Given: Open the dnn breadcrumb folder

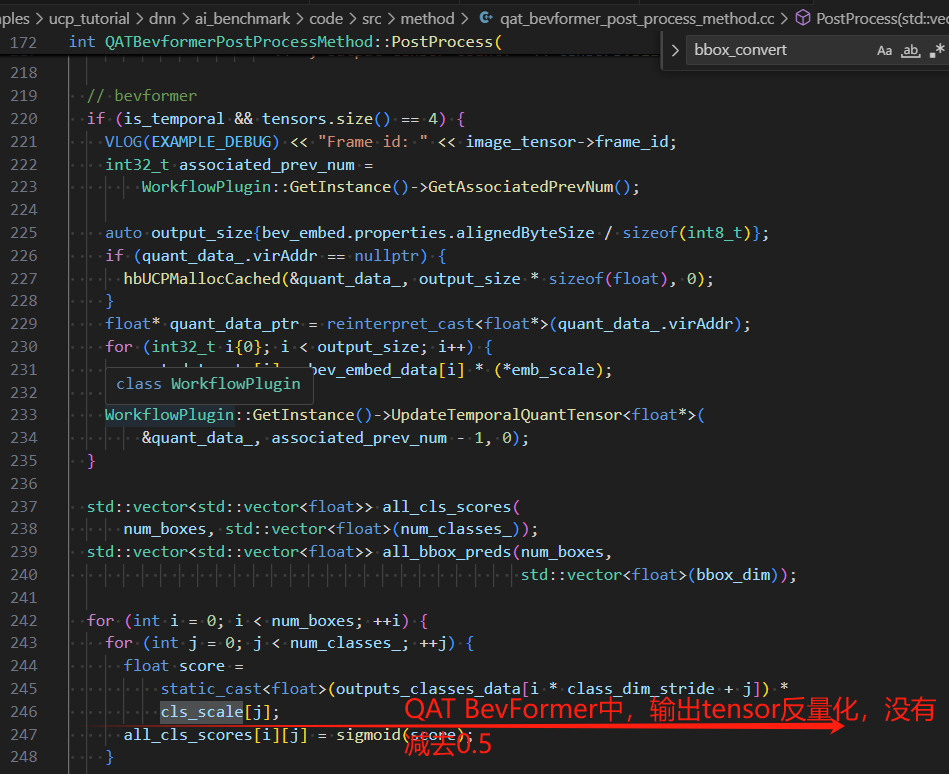Looking at the screenshot, I should [164, 18].
